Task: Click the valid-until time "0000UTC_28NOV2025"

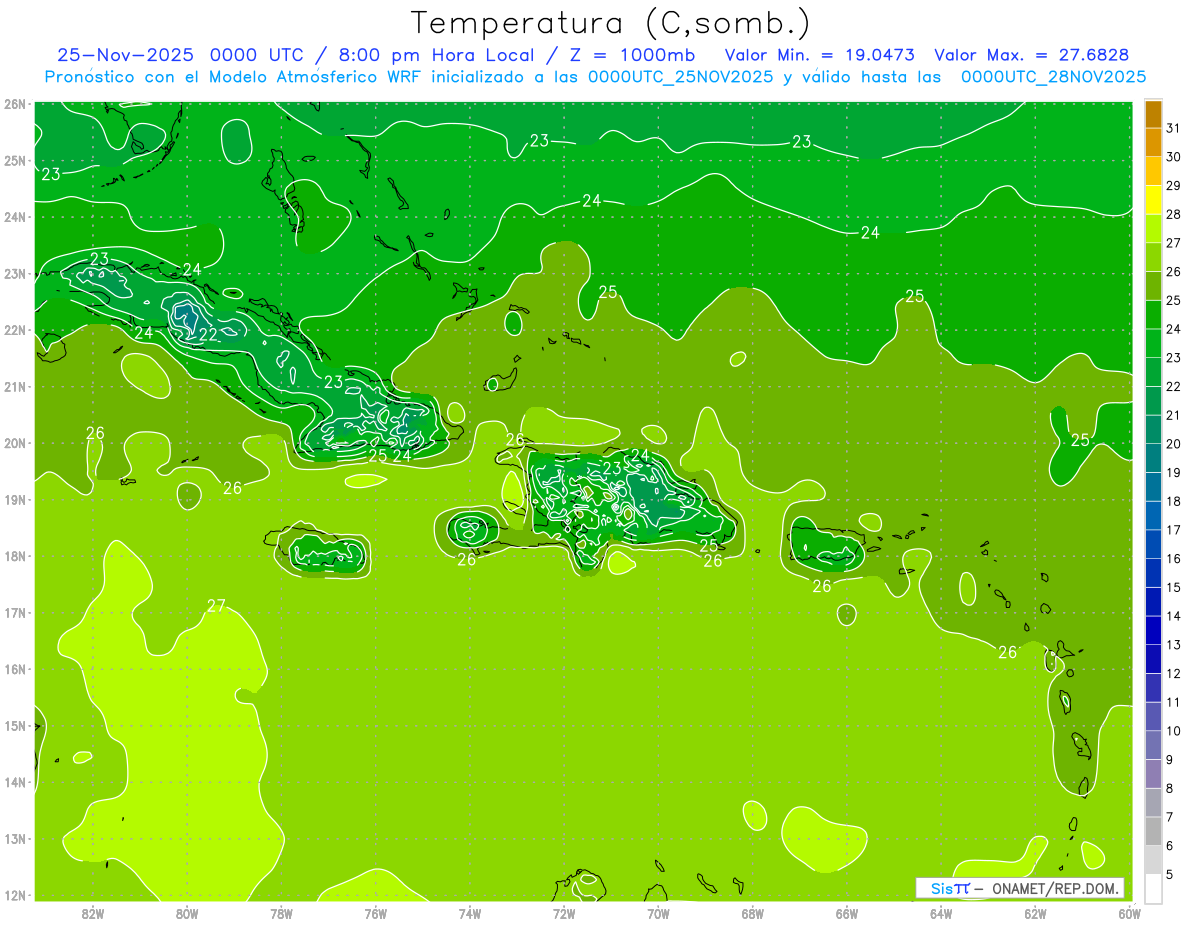Action: coord(1053,77)
